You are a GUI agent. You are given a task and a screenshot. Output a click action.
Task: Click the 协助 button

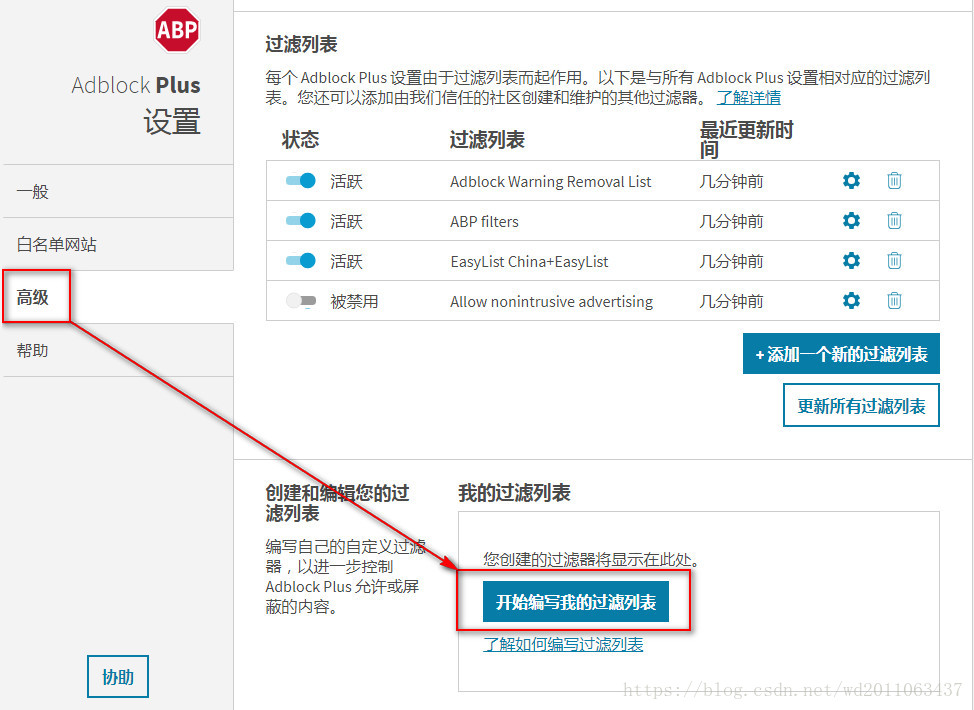(118, 676)
